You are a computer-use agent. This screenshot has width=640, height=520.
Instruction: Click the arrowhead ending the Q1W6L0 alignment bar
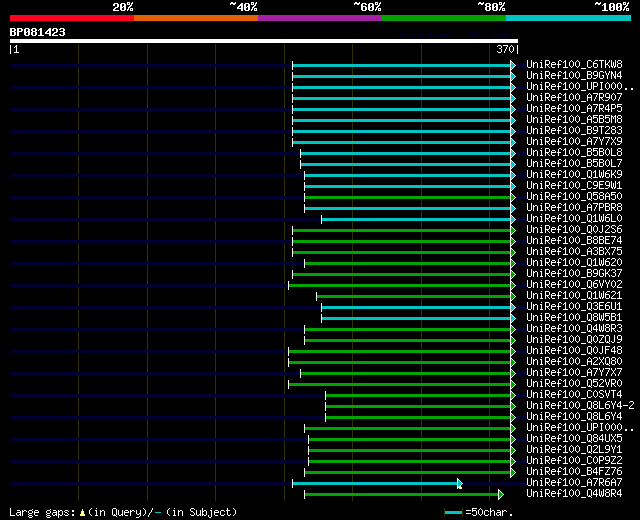[x=513, y=220]
